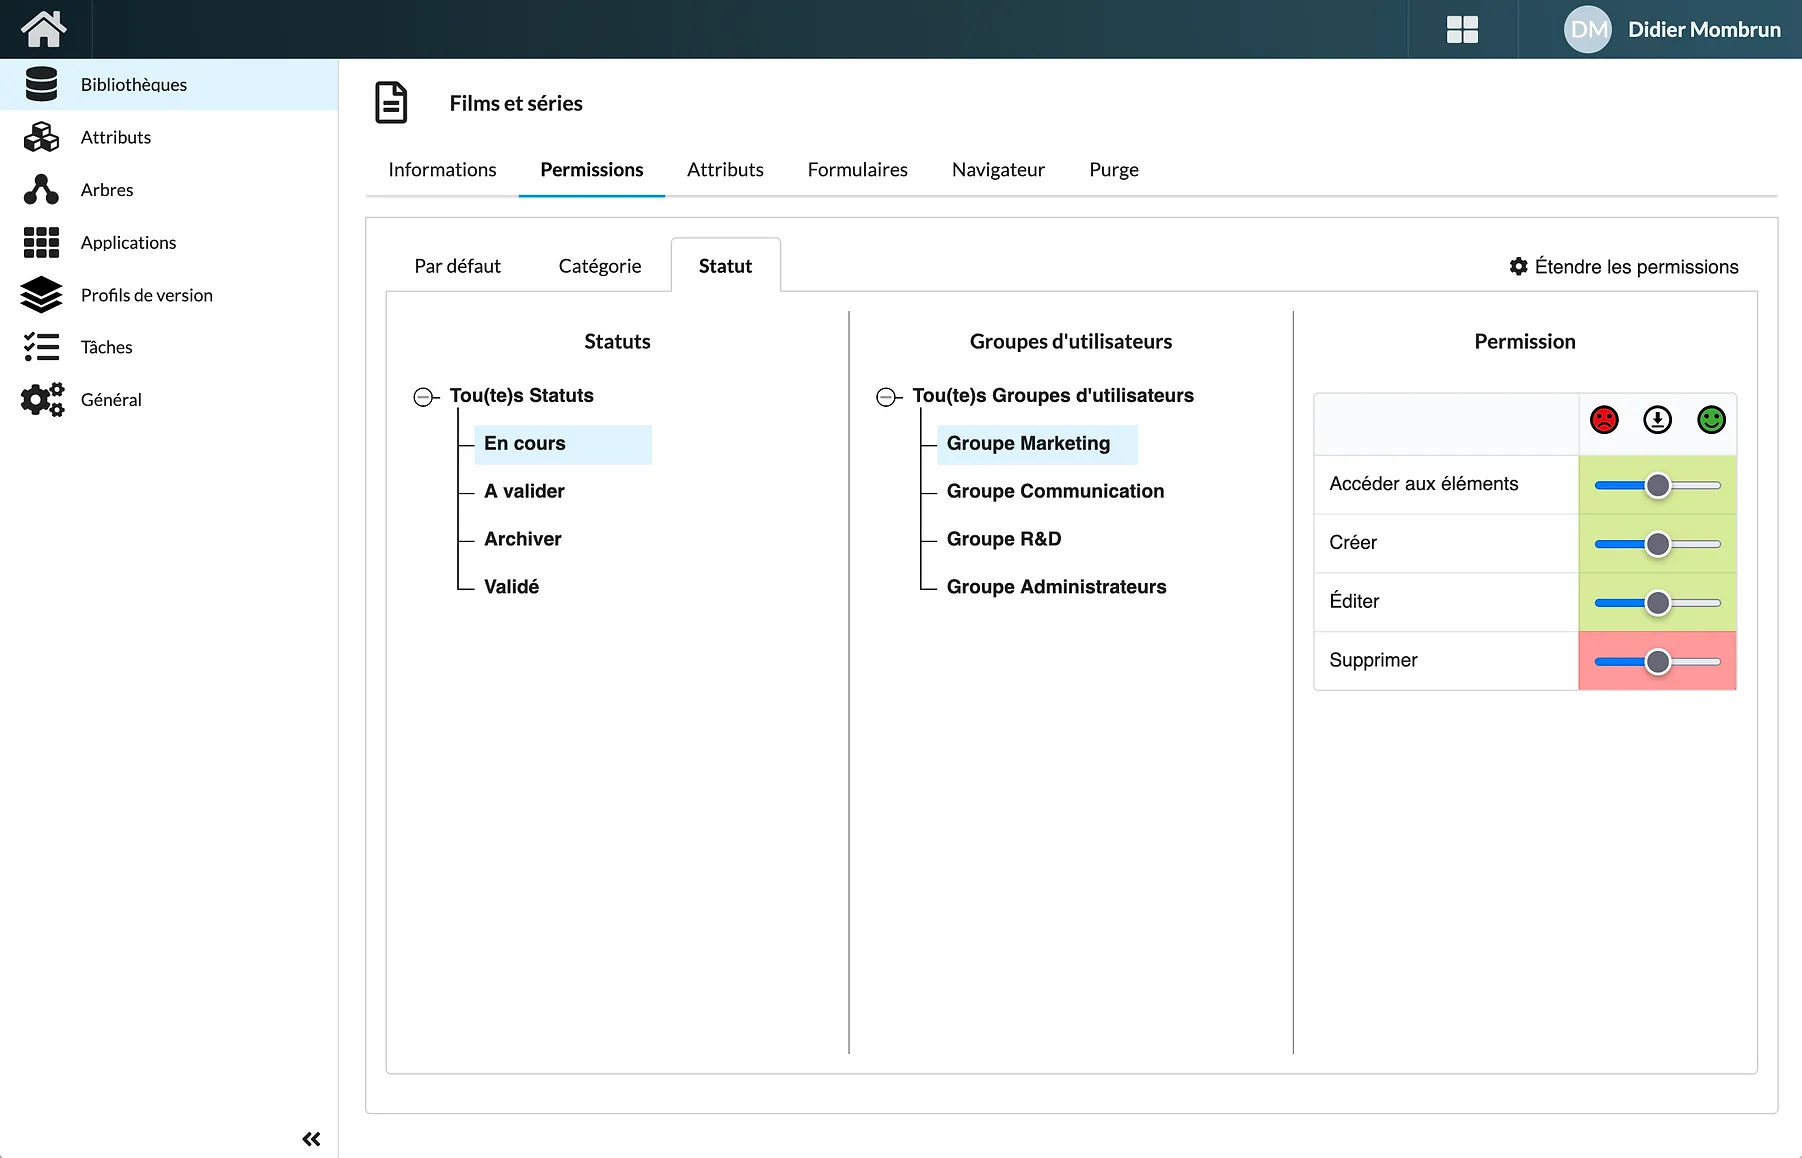Select Groupe Marketing
The height and width of the screenshot is (1158, 1802).
1037,444
